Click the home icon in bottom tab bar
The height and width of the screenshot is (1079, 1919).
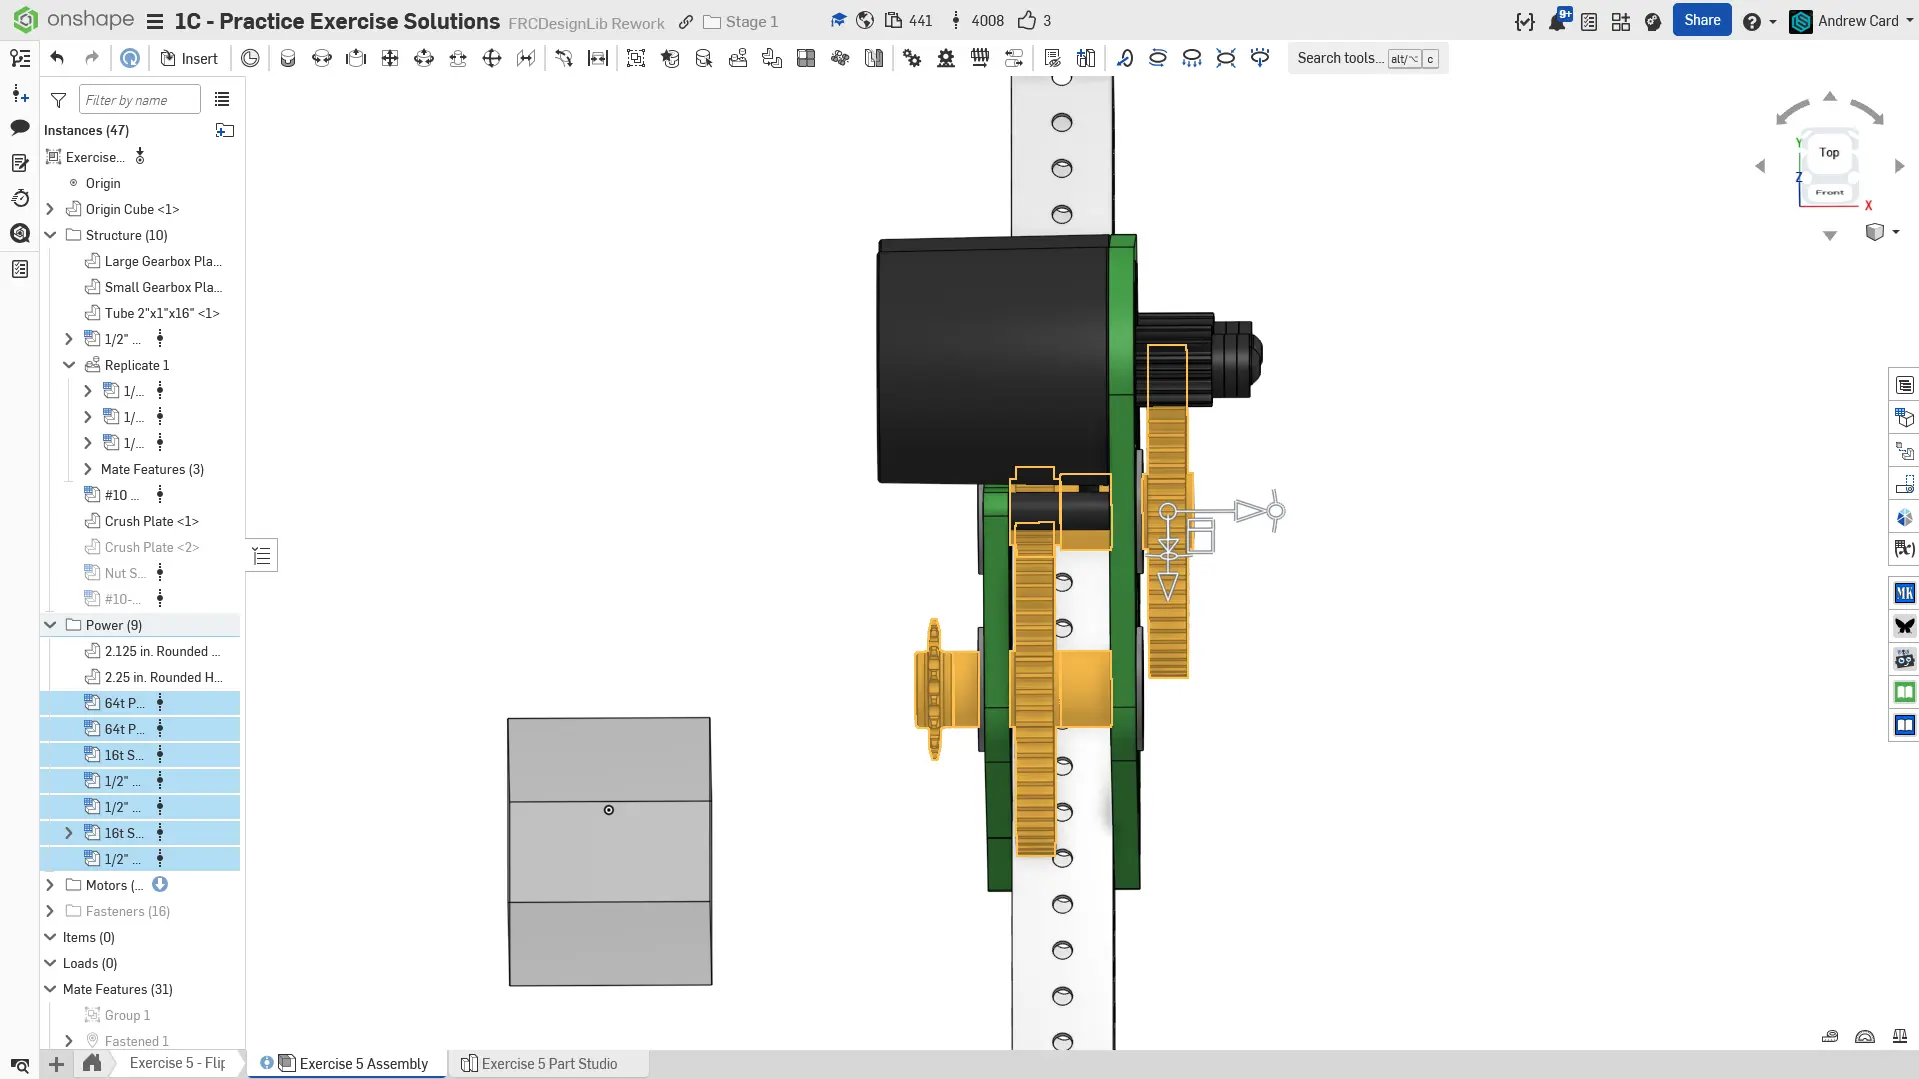tap(92, 1063)
